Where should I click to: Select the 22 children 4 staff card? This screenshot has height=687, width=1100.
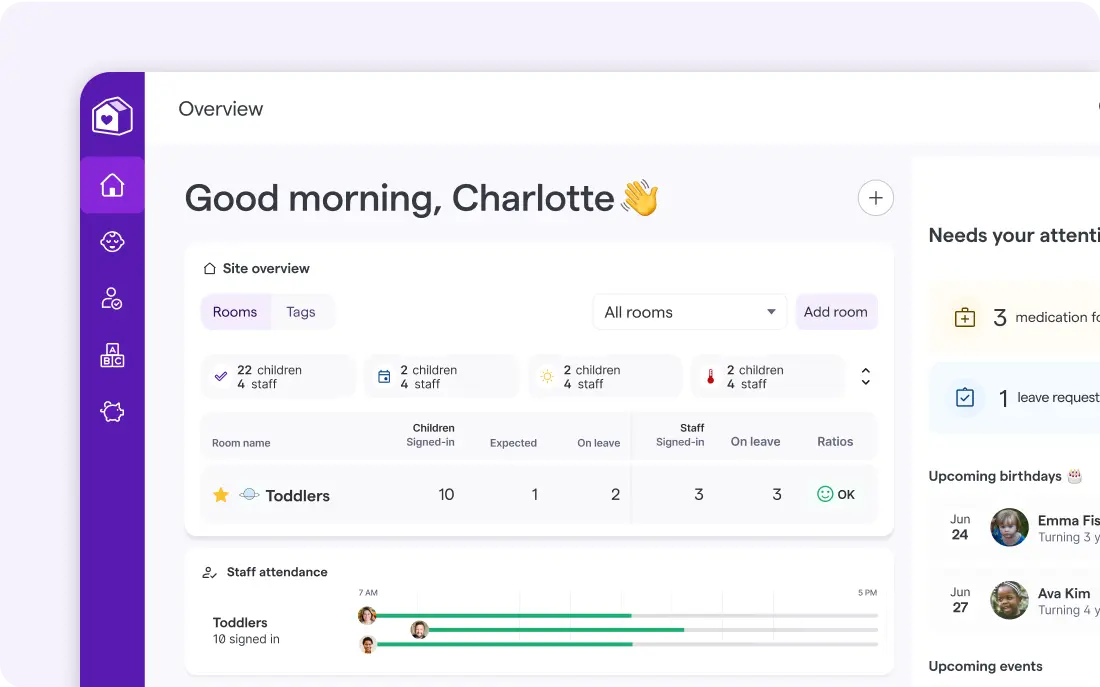[279, 377]
